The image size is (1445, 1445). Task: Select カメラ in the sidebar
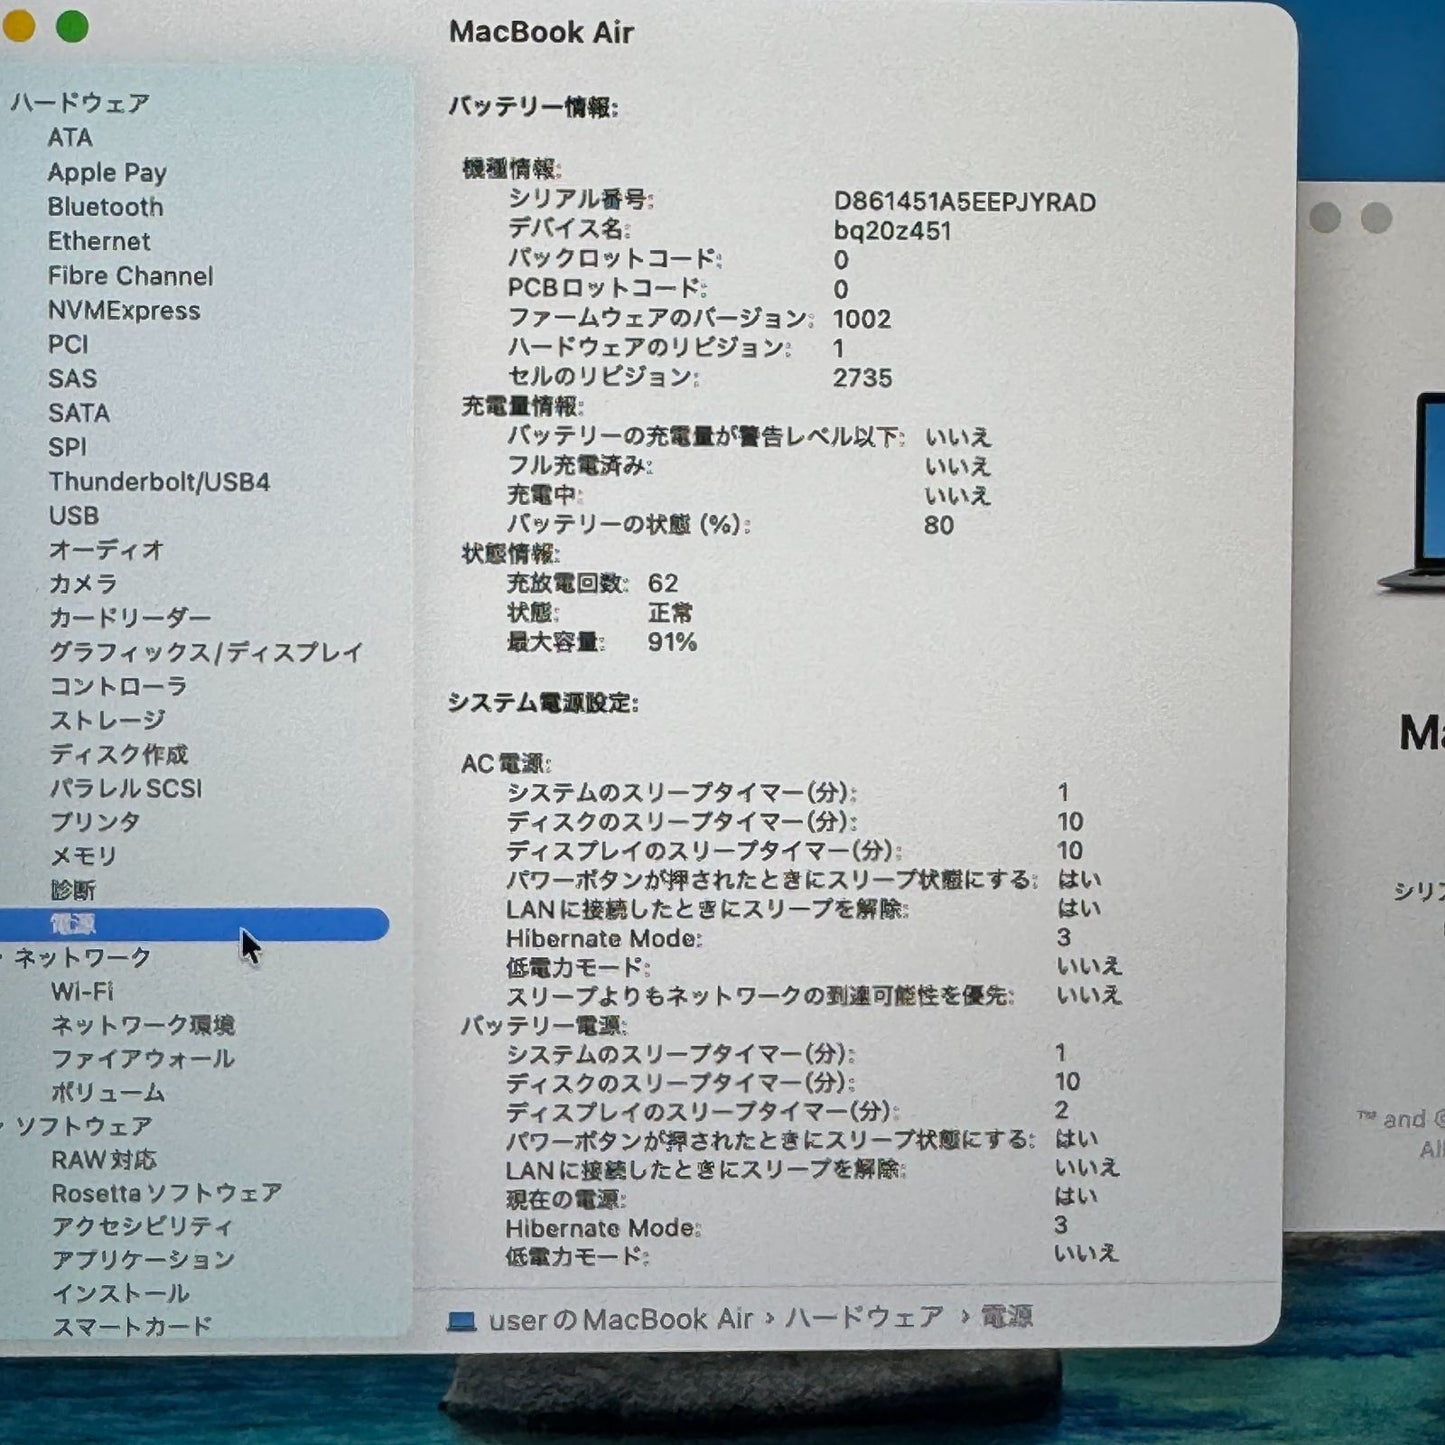(x=83, y=584)
